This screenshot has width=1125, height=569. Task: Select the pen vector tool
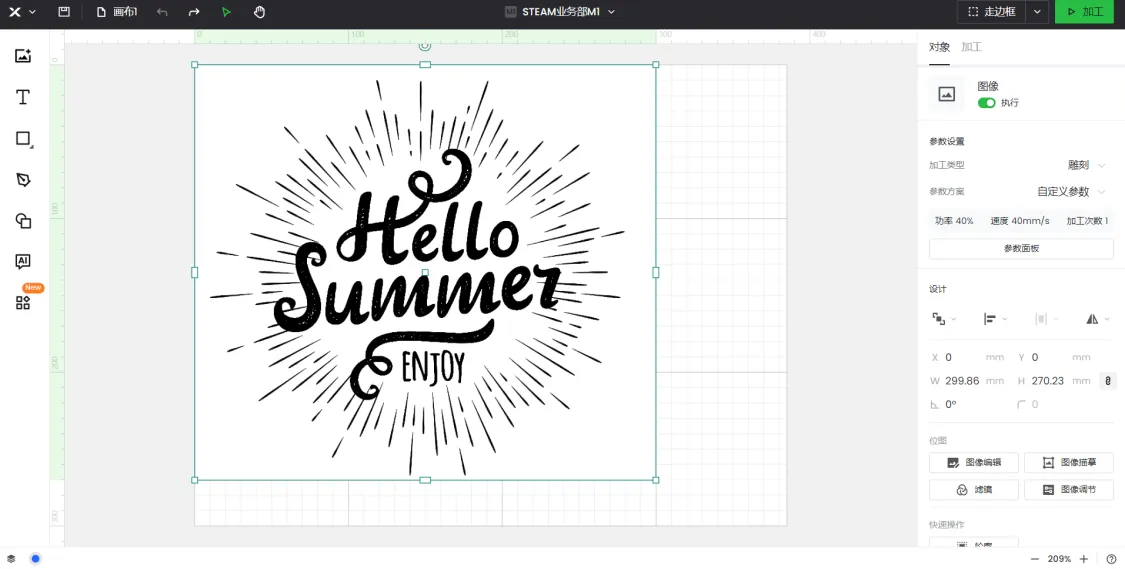[x=23, y=179]
